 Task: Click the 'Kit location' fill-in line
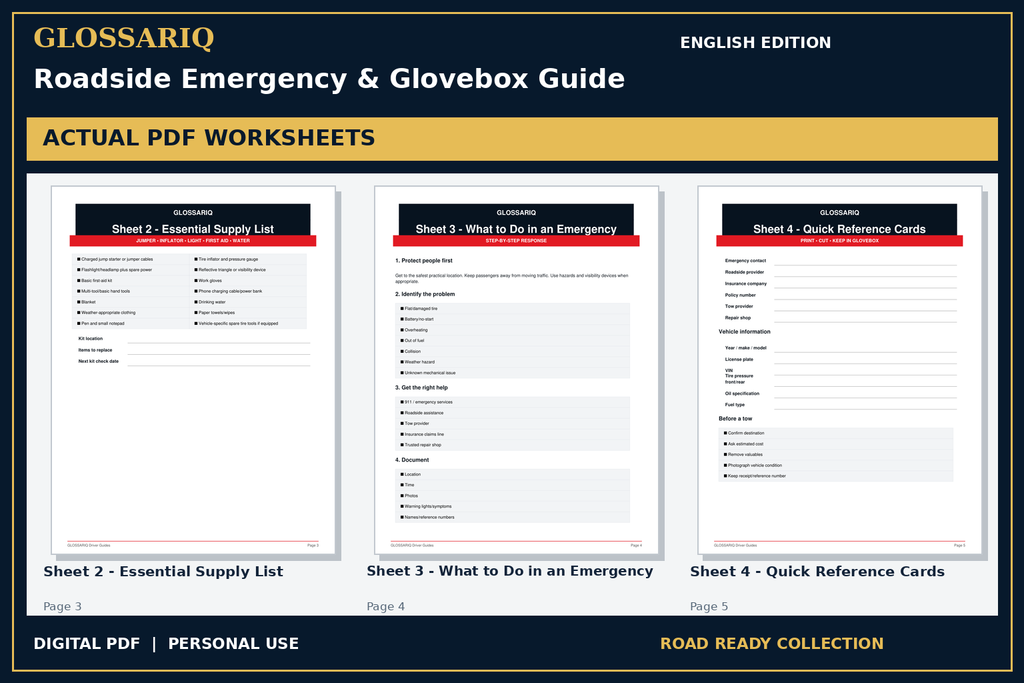coord(219,342)
